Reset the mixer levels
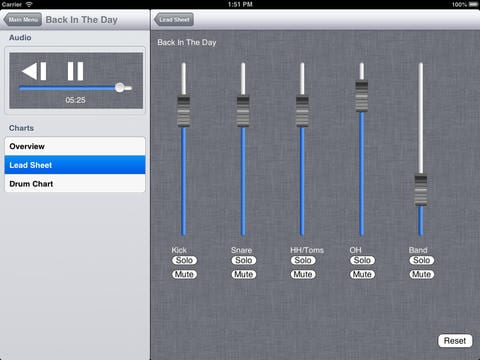Viewport: 480px width, 360px height. pos(455,341)
